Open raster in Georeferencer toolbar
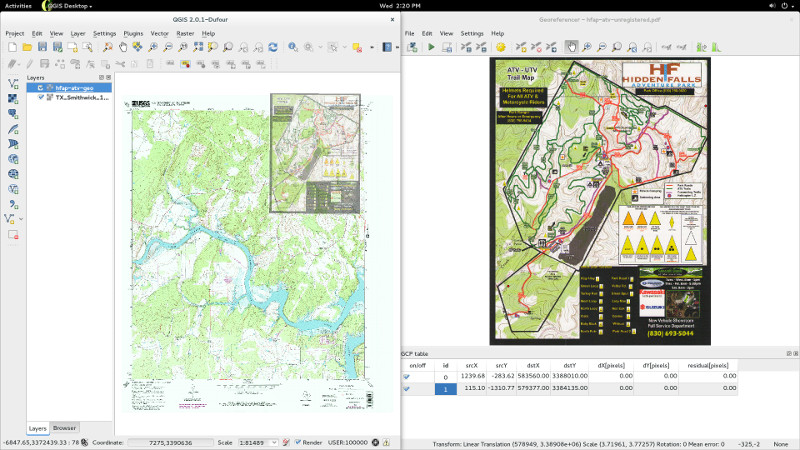 (x=412, y=47)
